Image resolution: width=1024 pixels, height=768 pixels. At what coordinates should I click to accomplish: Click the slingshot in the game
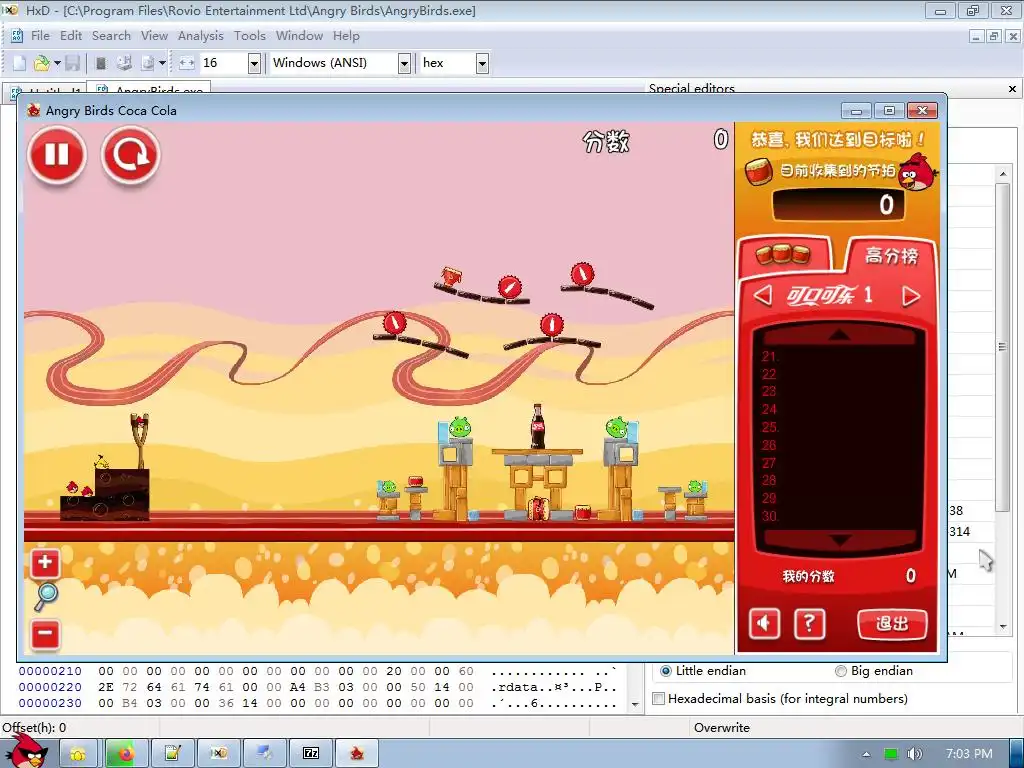click(139, 441)
